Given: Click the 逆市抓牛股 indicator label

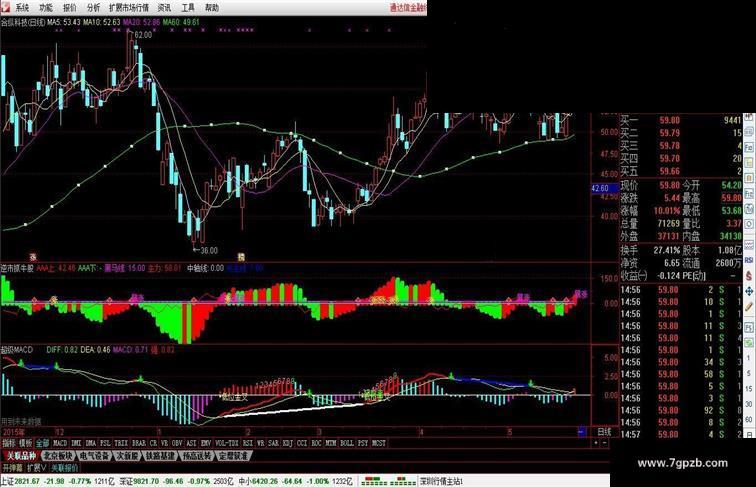Looking at the screenshot, I should (17, 268).
